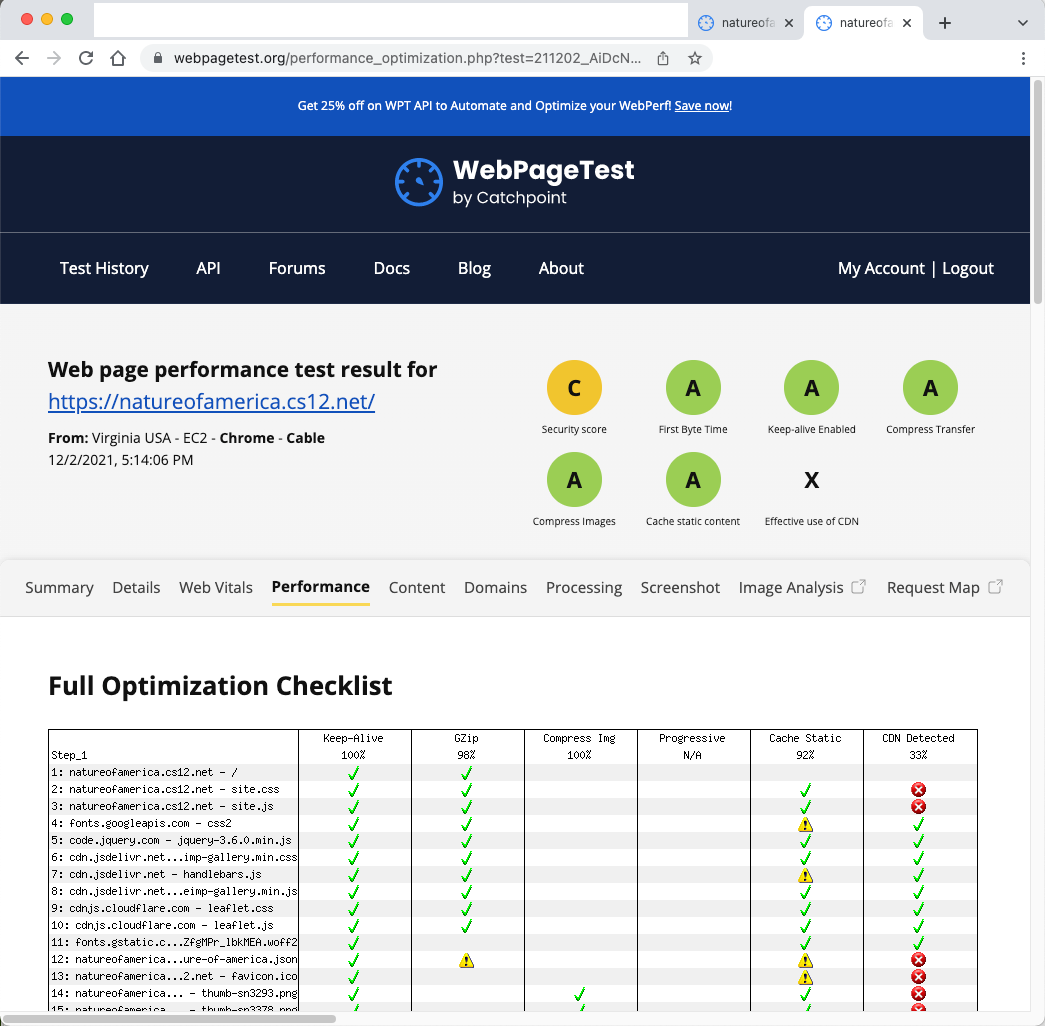Screen dimensions: 1045x1026
Task: Open Image Analysis external tab
Action: (802, 587)
